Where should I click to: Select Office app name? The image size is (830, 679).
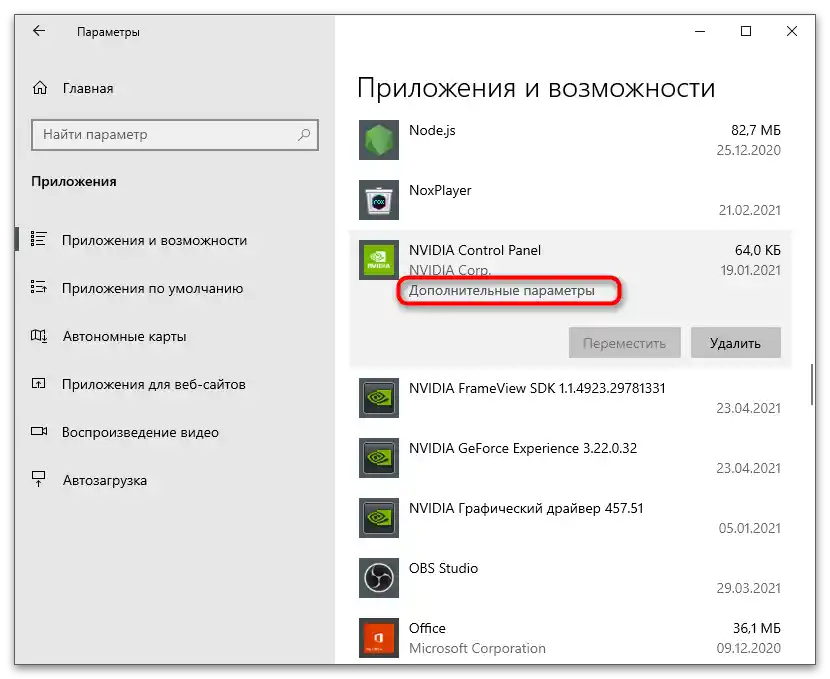click(x=427, y=628)
